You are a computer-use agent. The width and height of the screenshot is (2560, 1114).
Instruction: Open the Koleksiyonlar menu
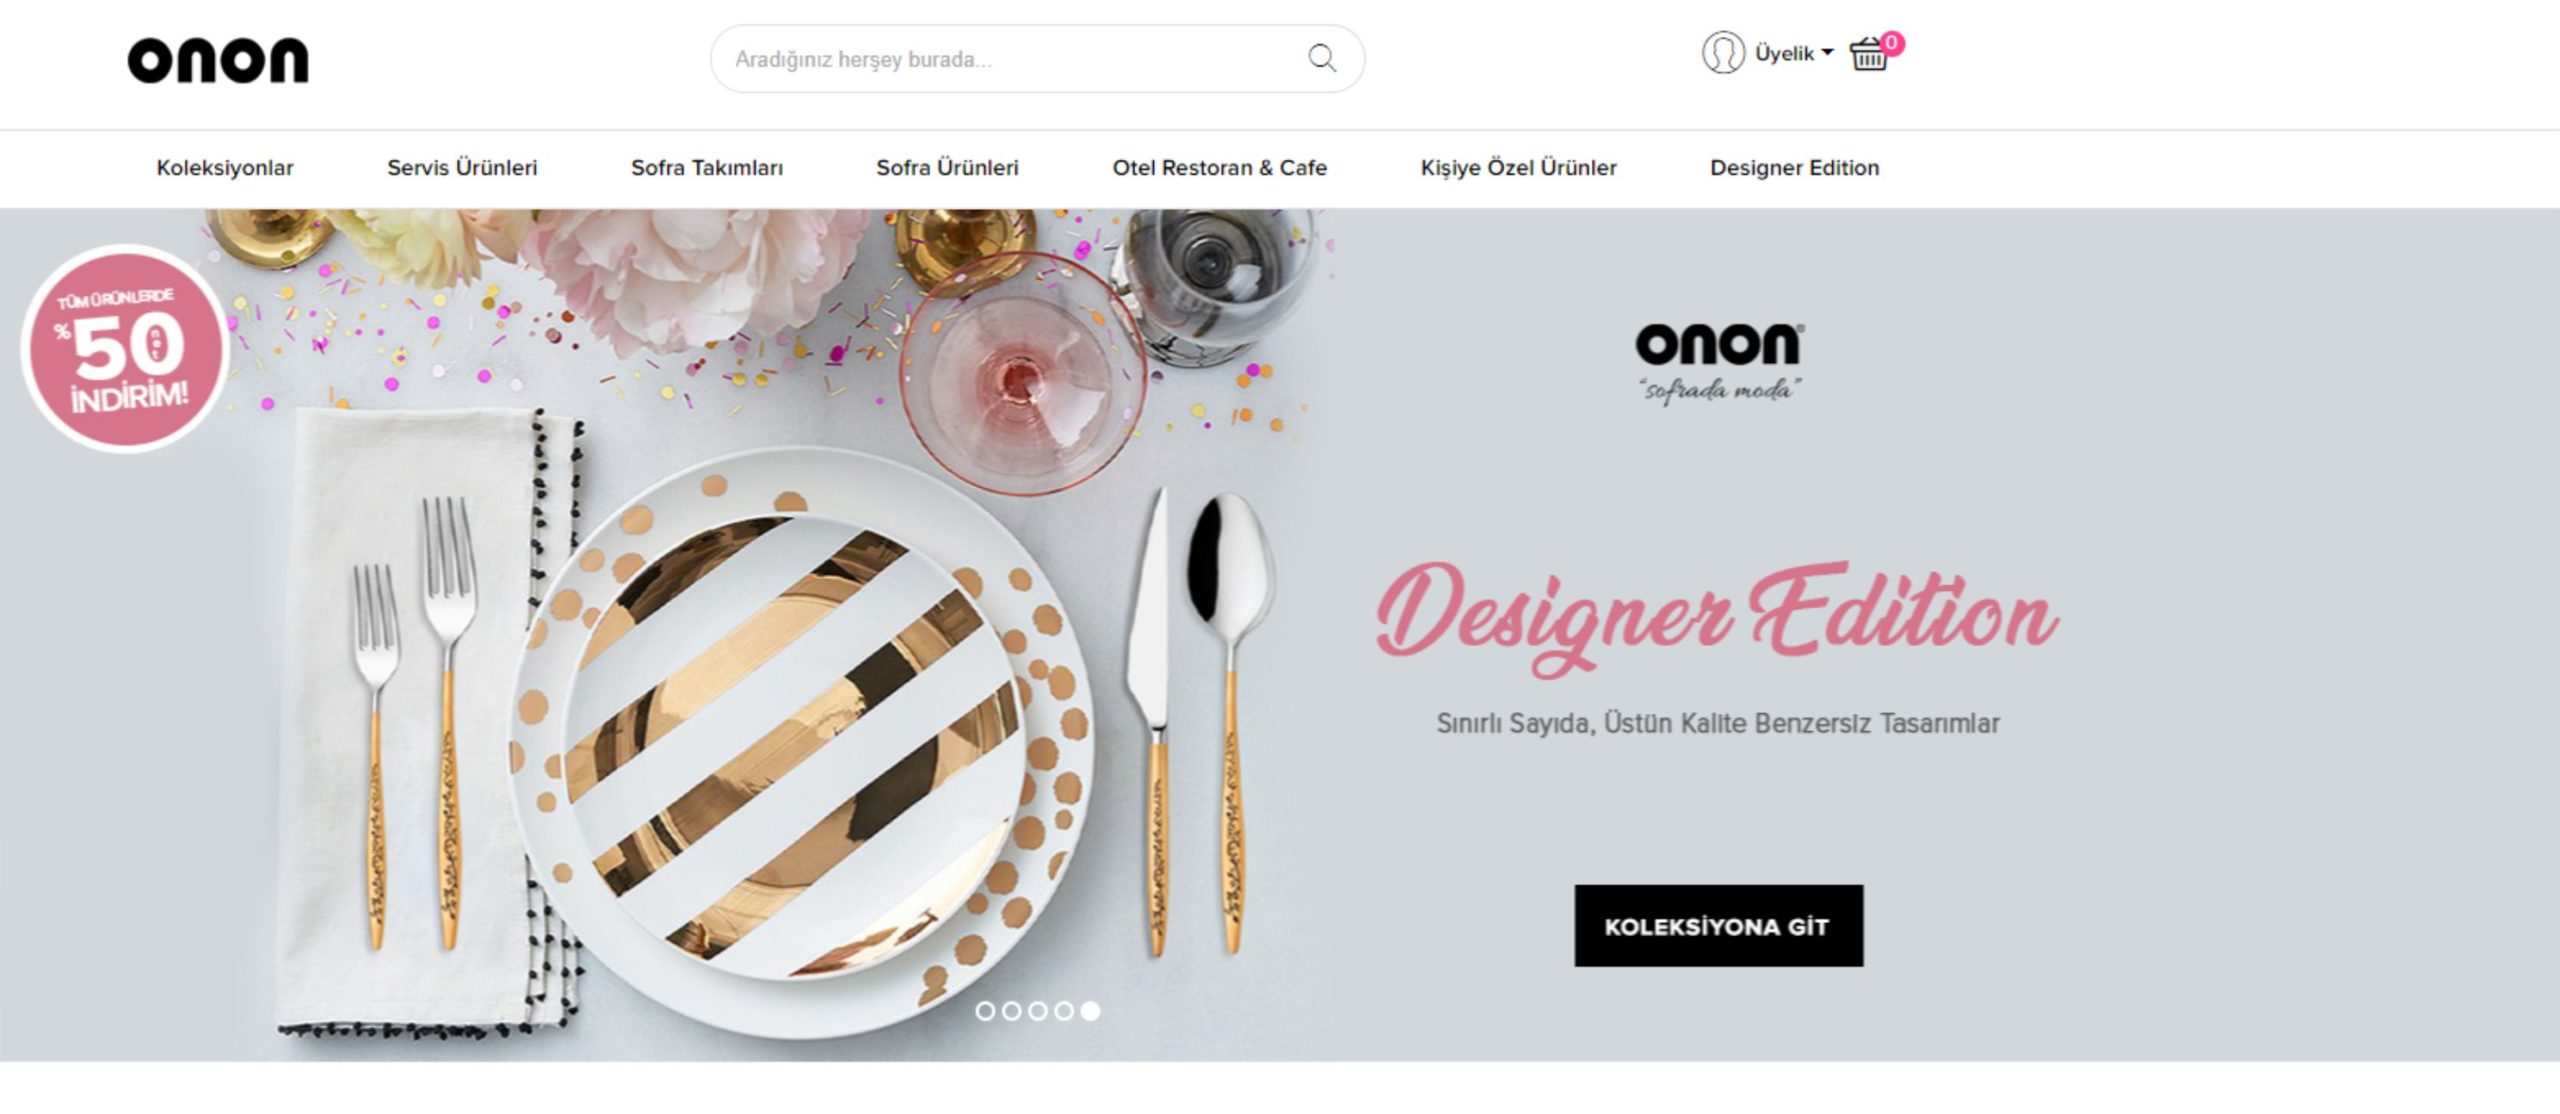225,168
